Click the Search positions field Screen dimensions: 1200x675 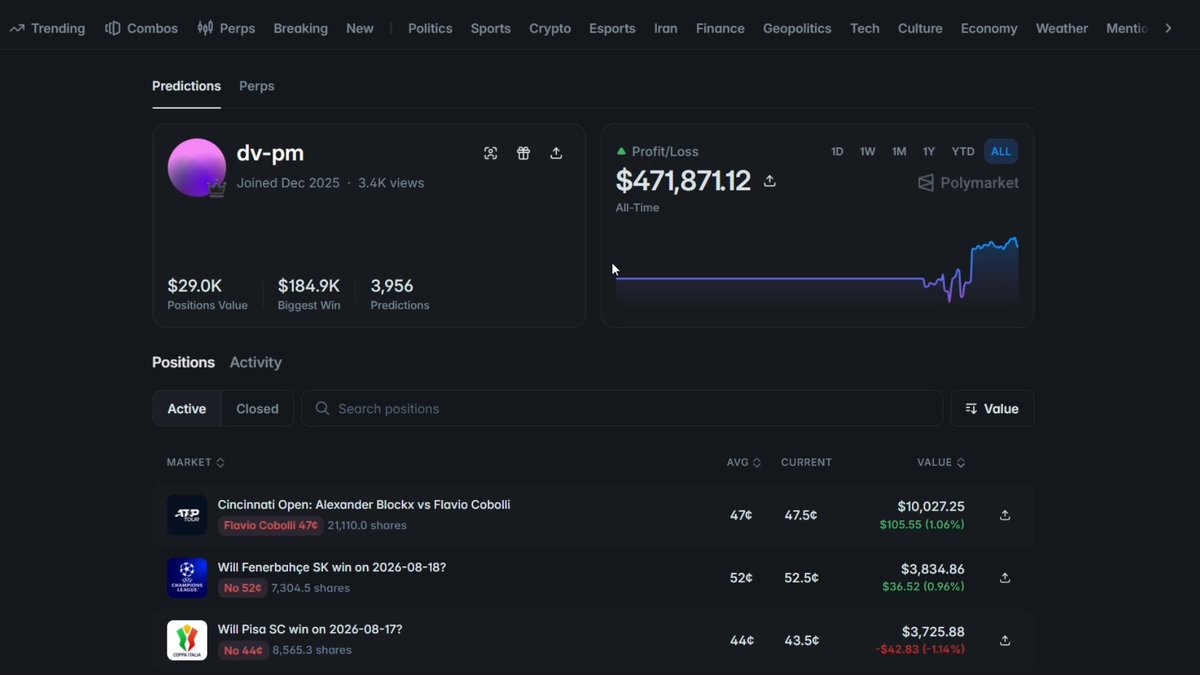(622, 408)
